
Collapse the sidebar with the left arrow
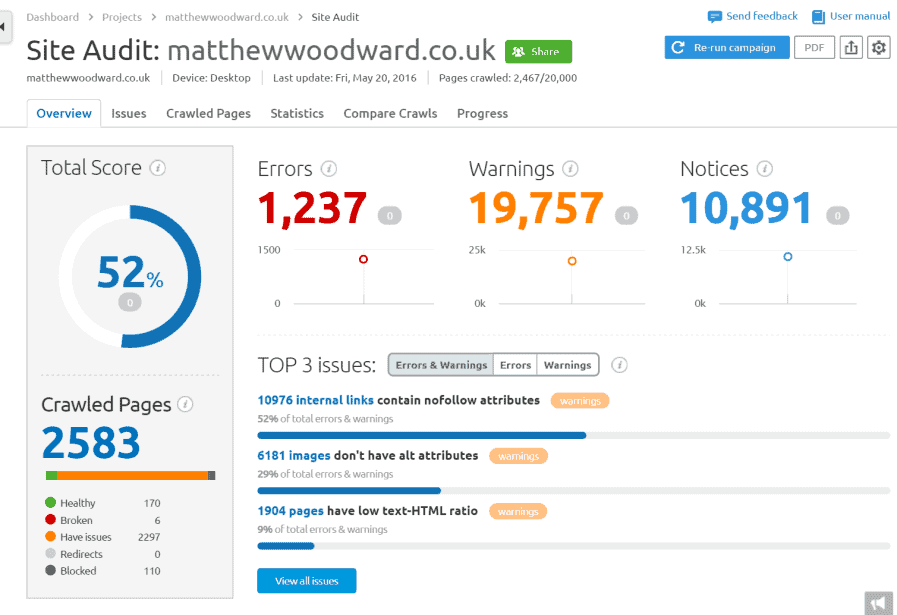pyautogui.click(x=3, y=27)
